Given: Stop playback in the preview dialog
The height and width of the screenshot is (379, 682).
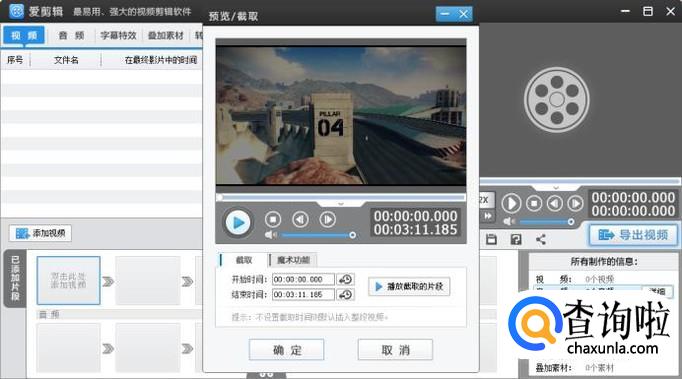Looking at the screenshot, I should point(273,220).
